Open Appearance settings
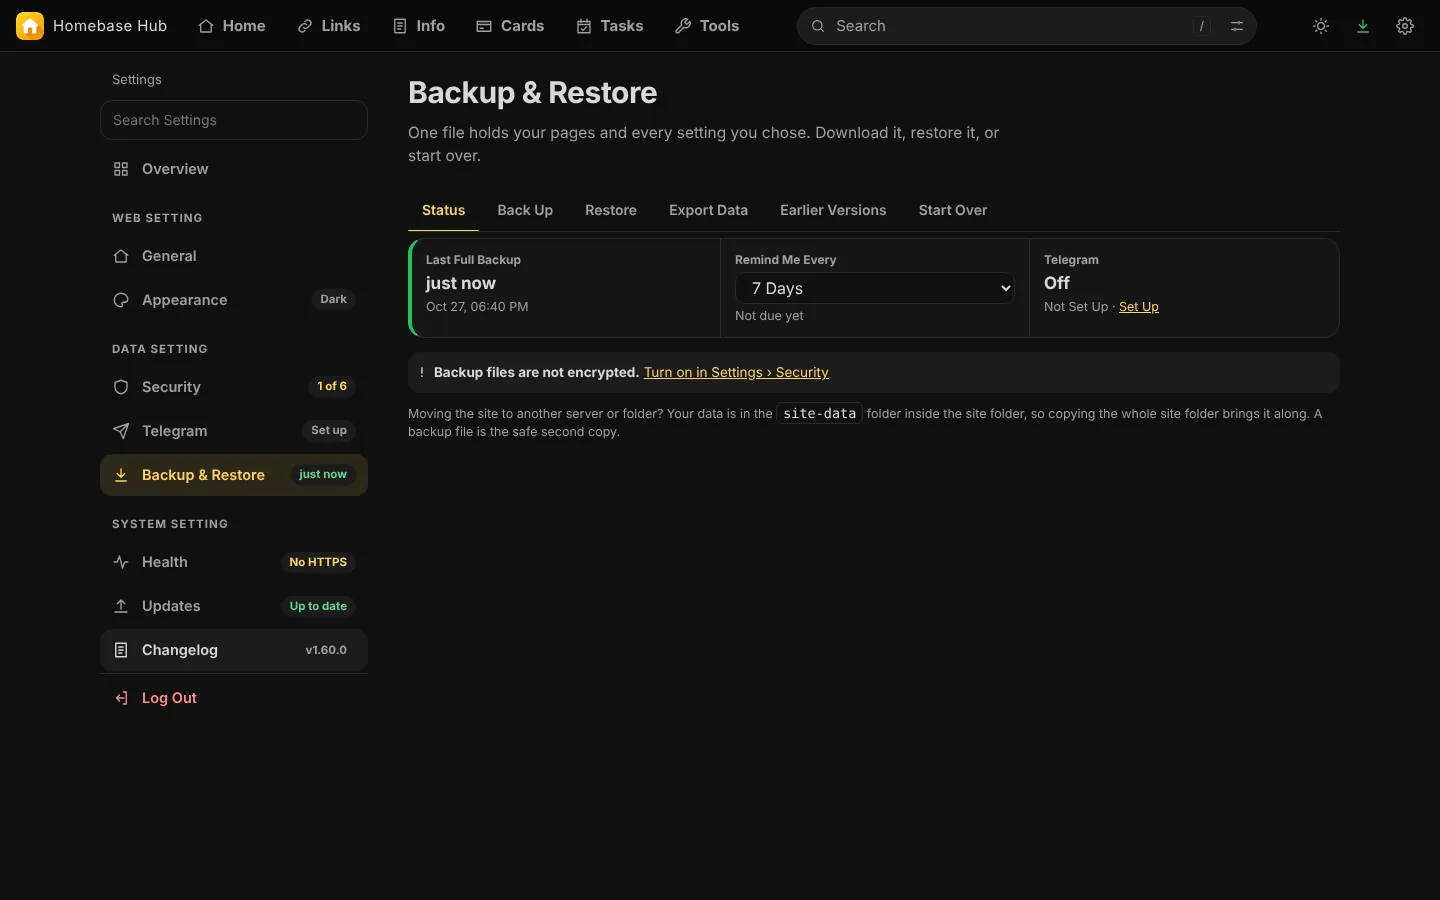 (234, 300)
